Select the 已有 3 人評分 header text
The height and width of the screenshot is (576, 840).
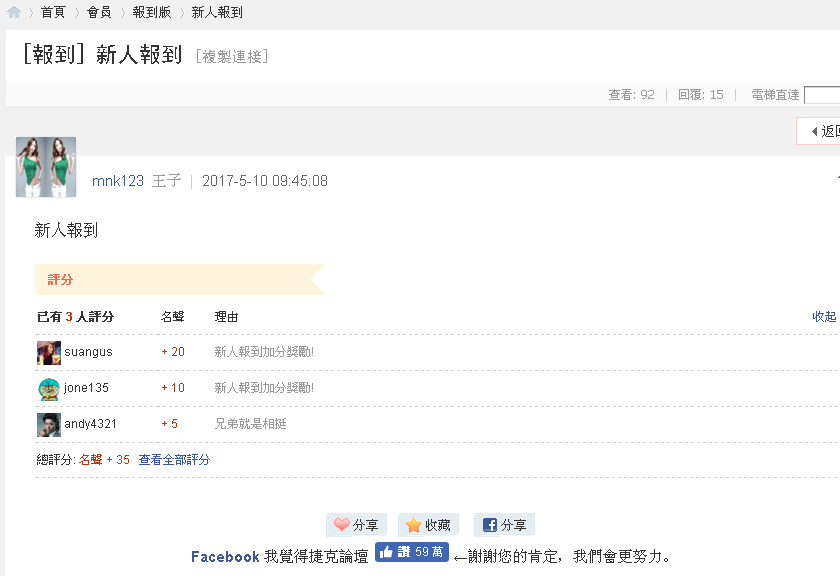pos(76,317)
